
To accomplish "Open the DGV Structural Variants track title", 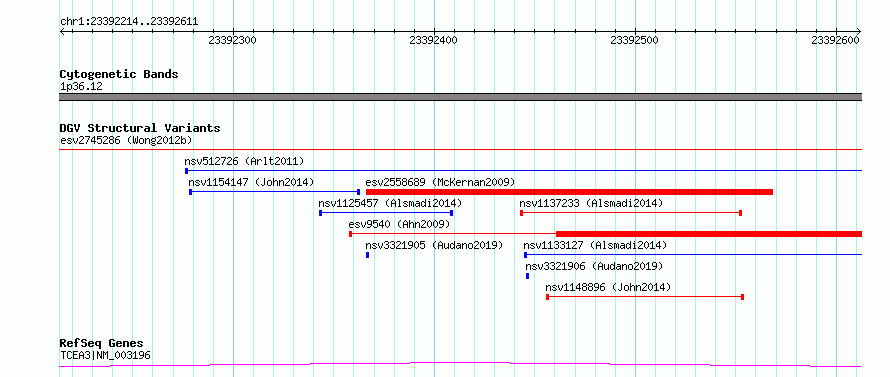I will (140, 128).
